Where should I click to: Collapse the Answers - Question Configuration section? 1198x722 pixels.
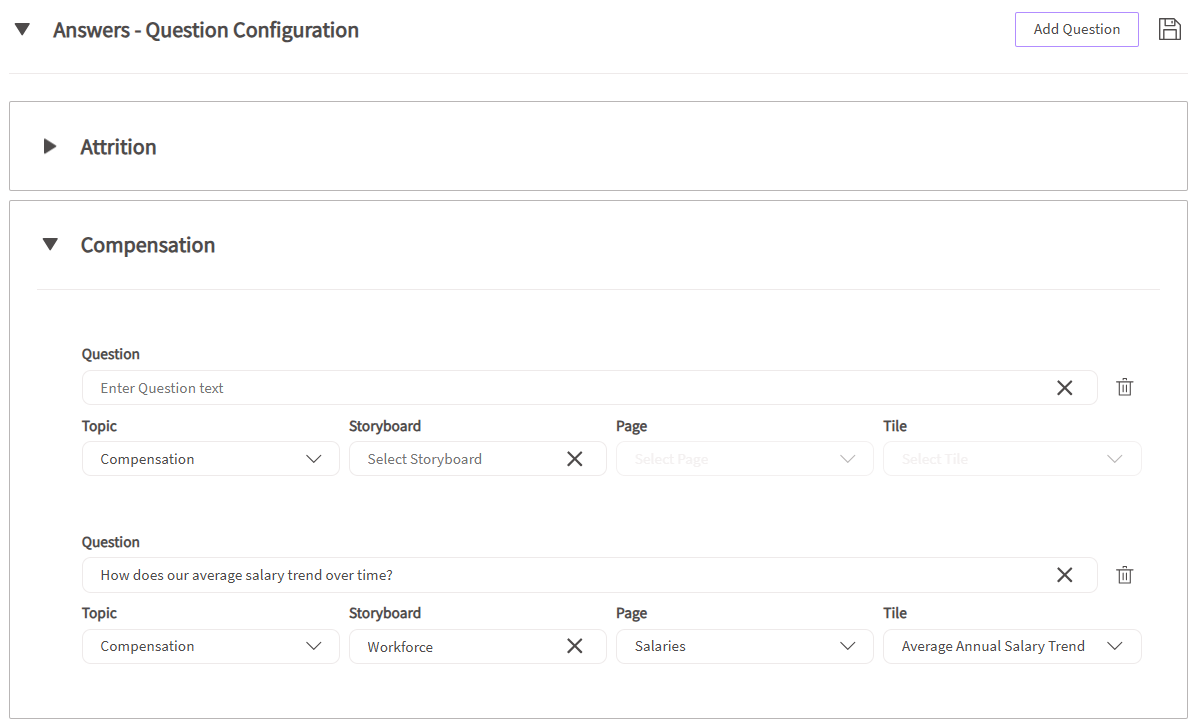(22, 30)
